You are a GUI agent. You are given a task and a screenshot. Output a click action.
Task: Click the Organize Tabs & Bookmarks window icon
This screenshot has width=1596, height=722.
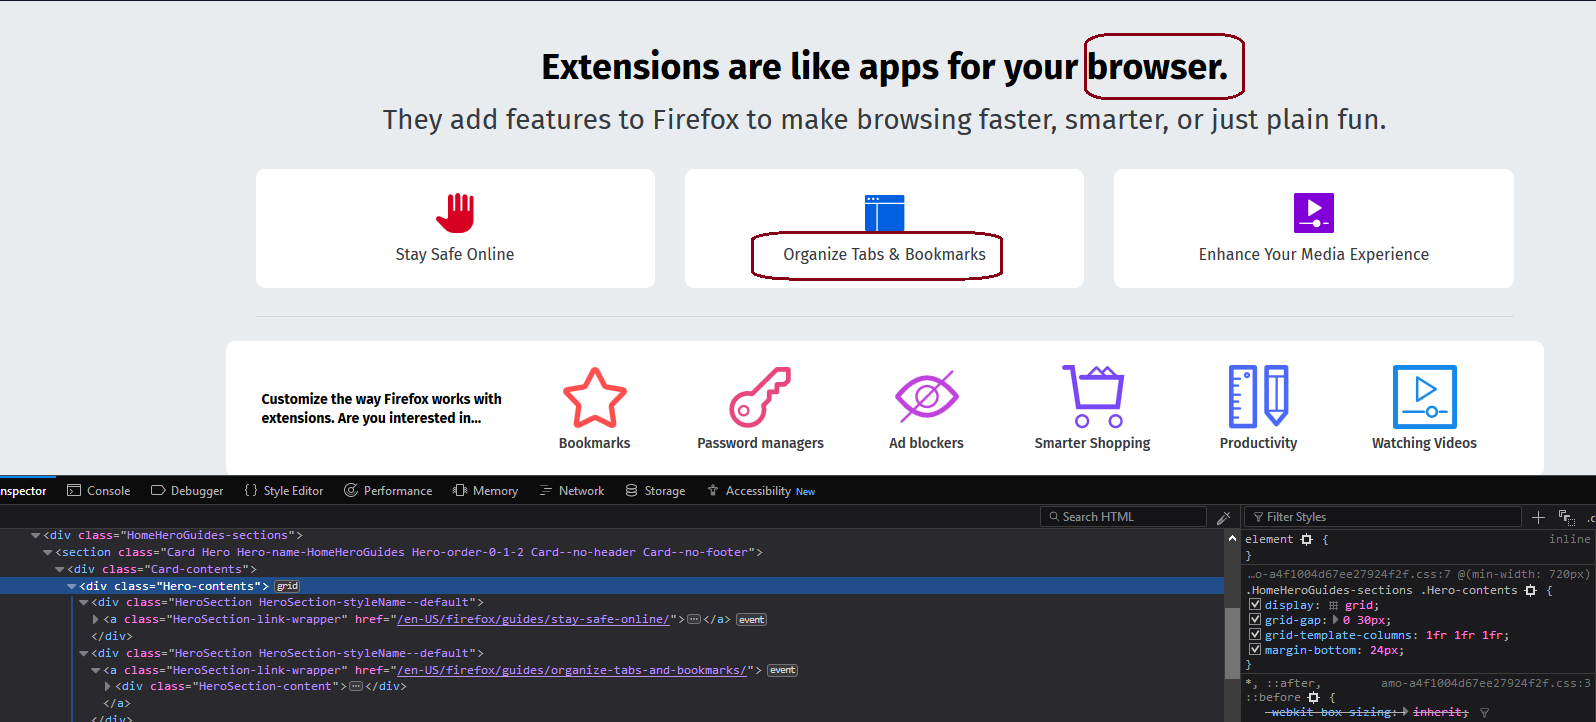[884, 213]
